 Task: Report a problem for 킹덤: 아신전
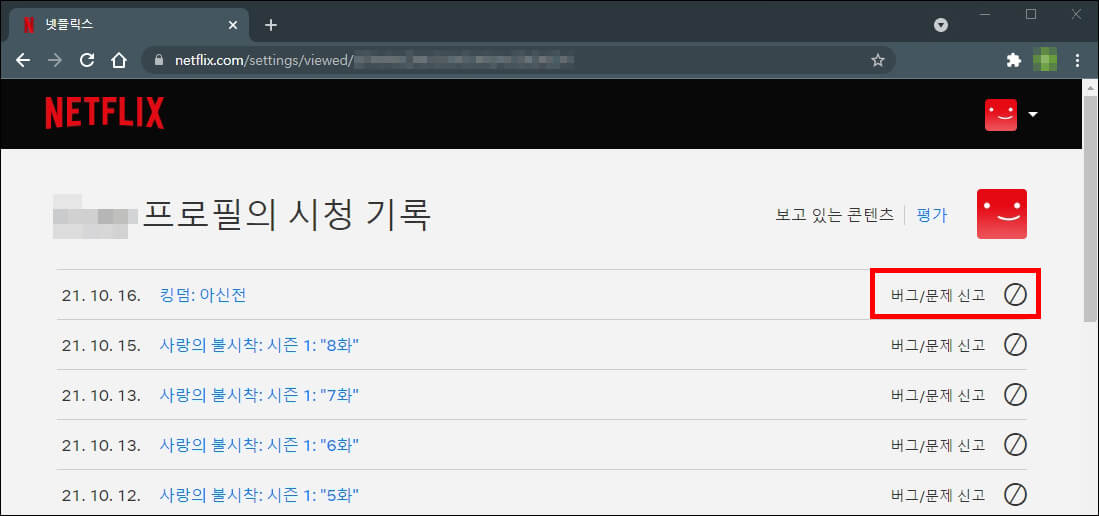(938, 295)
